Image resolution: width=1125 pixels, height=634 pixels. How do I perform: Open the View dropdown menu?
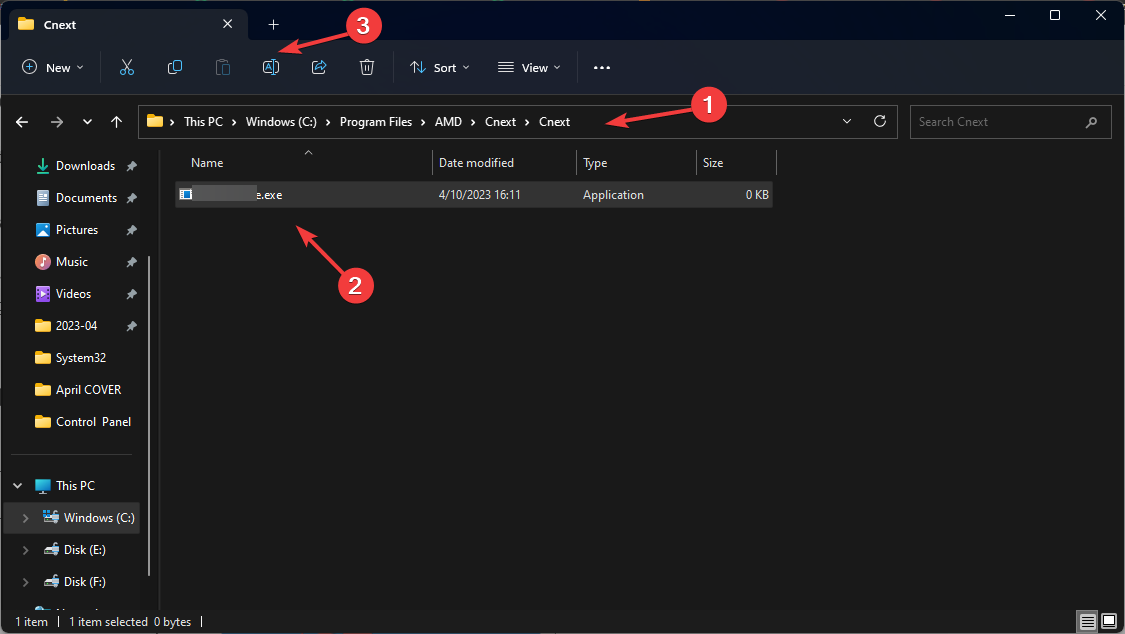[x=529, y=67]
